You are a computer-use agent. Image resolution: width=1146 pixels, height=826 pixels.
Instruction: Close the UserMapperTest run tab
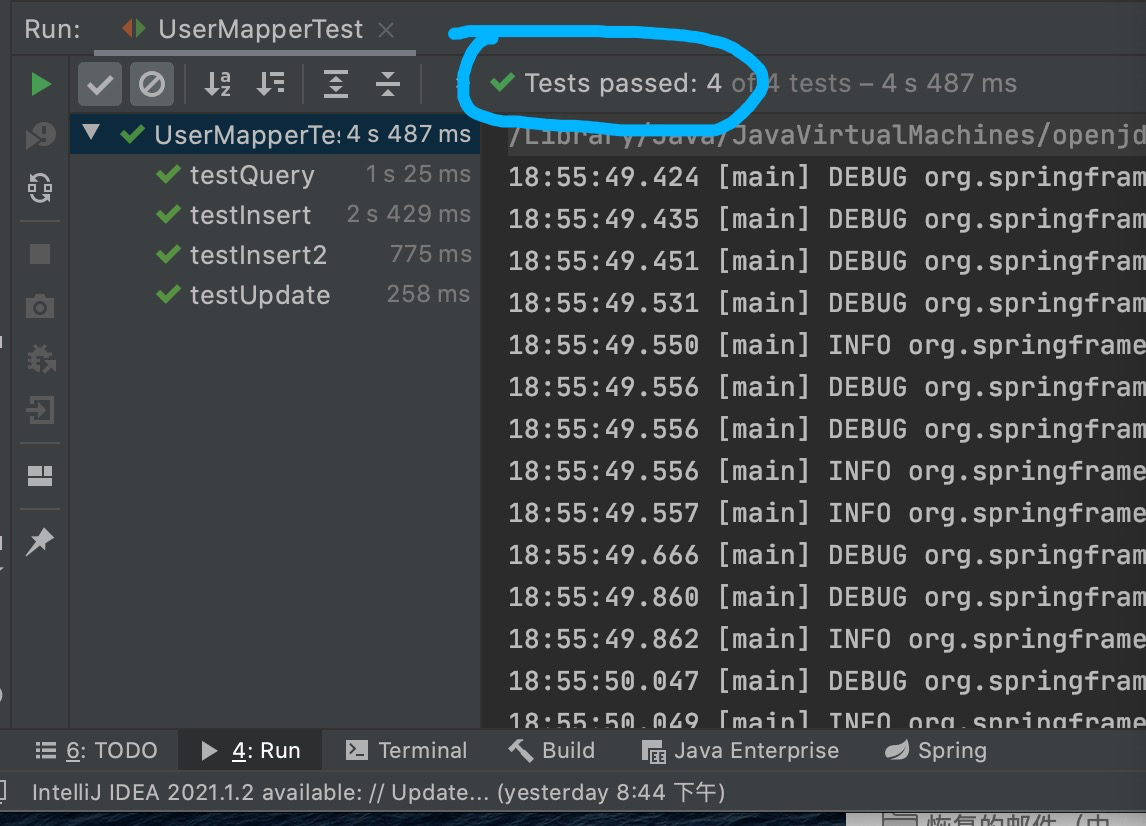click(386, 30)
